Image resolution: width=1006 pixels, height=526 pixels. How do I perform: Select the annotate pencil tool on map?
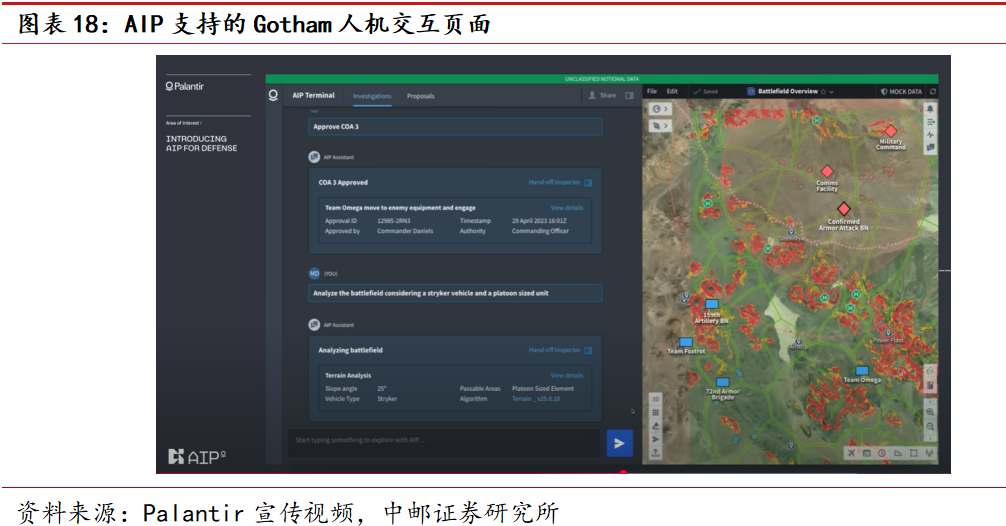[x=656, y=426]
